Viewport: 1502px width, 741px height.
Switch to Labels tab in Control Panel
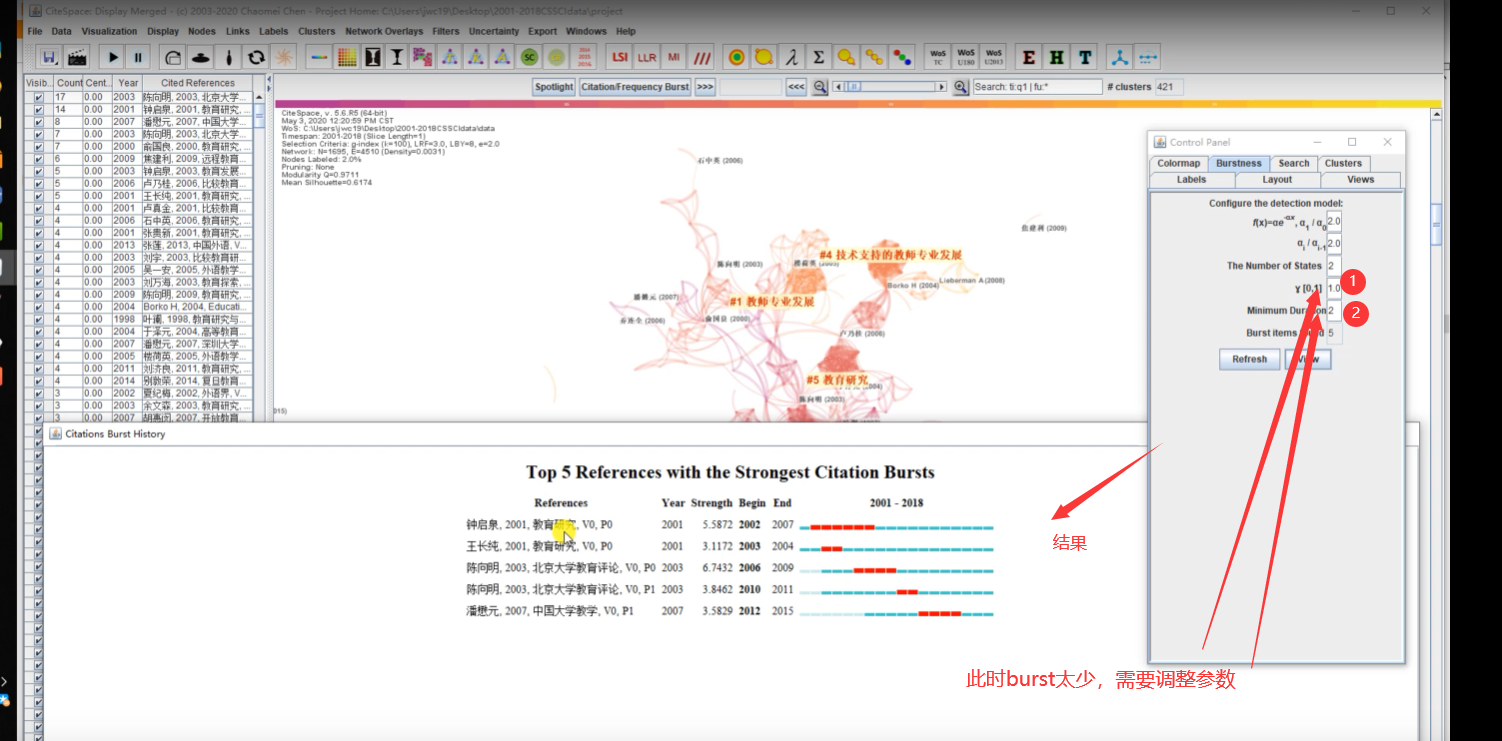click(x=1191, y=180)
